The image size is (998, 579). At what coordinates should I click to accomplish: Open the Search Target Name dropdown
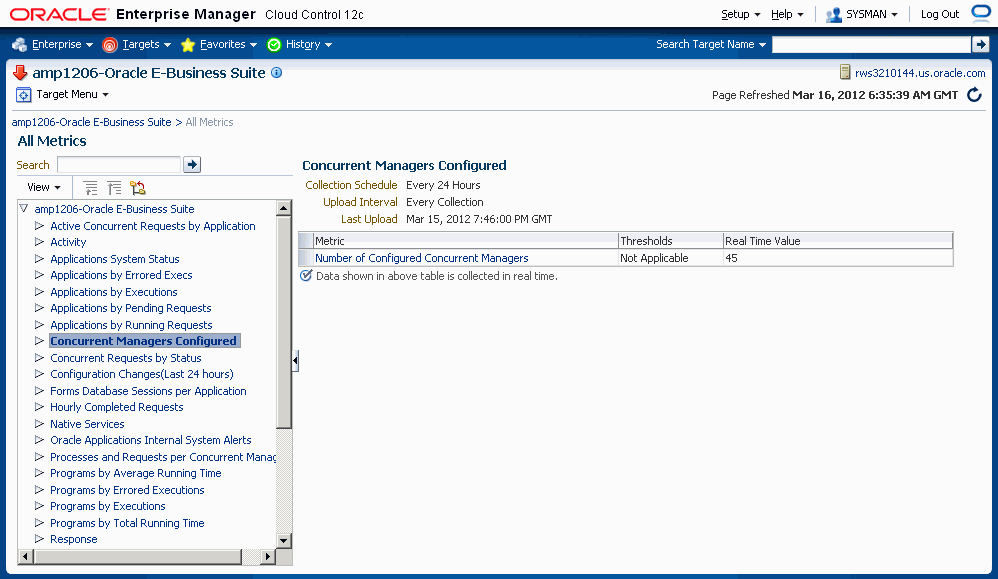point(711,45)
